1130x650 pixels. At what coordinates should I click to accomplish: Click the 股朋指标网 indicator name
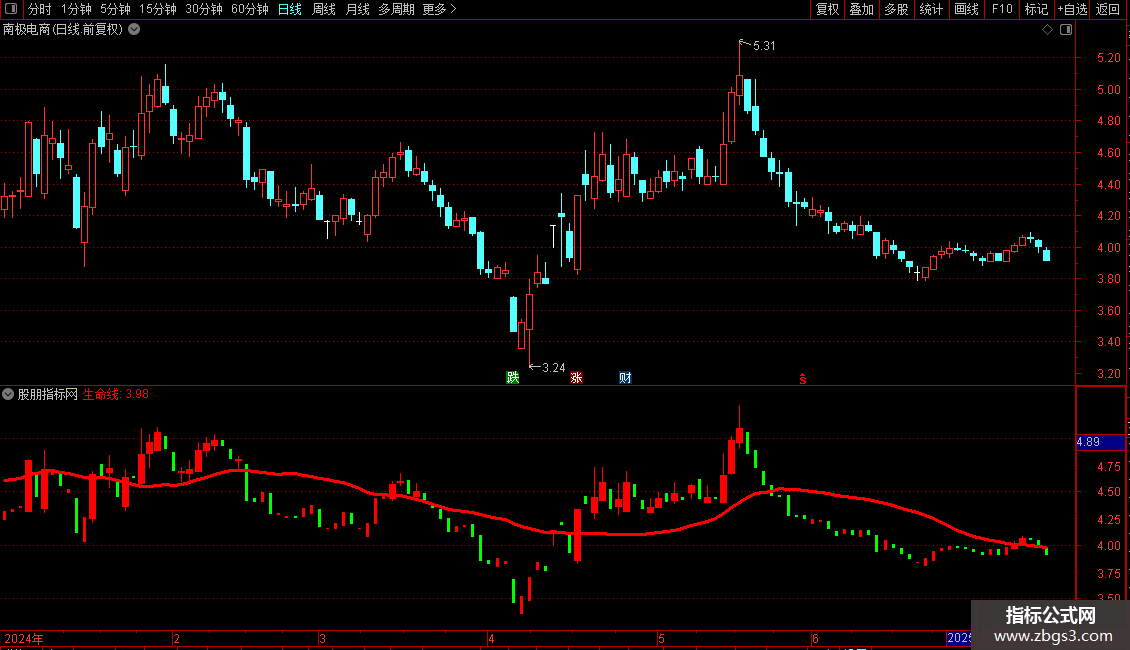48,394
